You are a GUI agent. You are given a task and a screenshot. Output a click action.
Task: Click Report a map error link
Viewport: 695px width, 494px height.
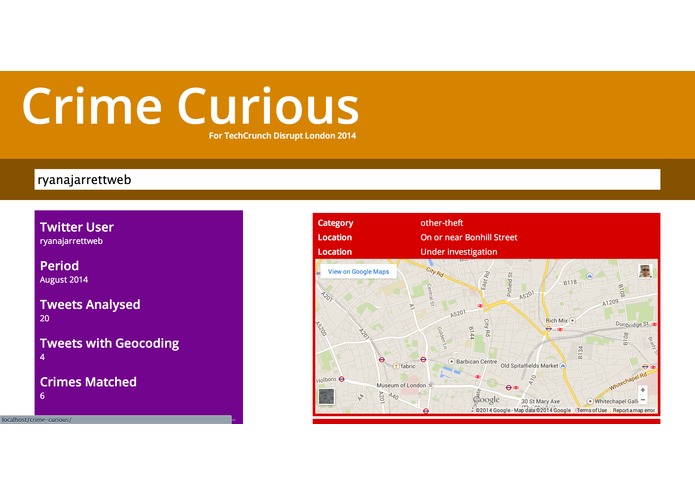pos(633,410)
